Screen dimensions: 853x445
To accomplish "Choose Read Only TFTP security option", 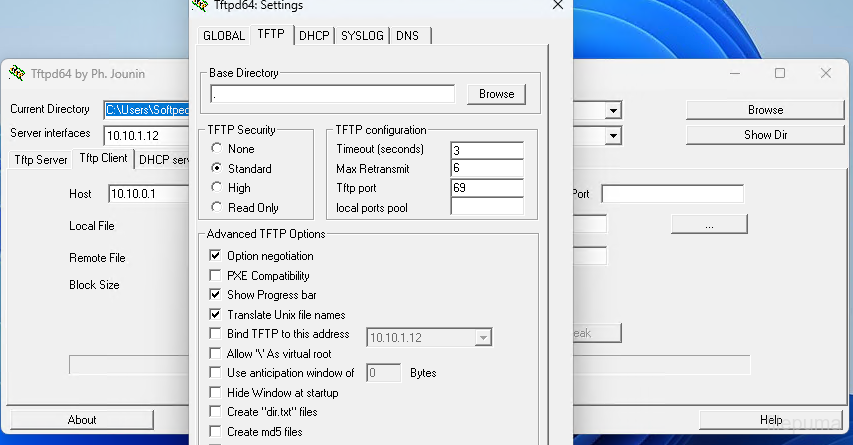I will click(216, 208).
